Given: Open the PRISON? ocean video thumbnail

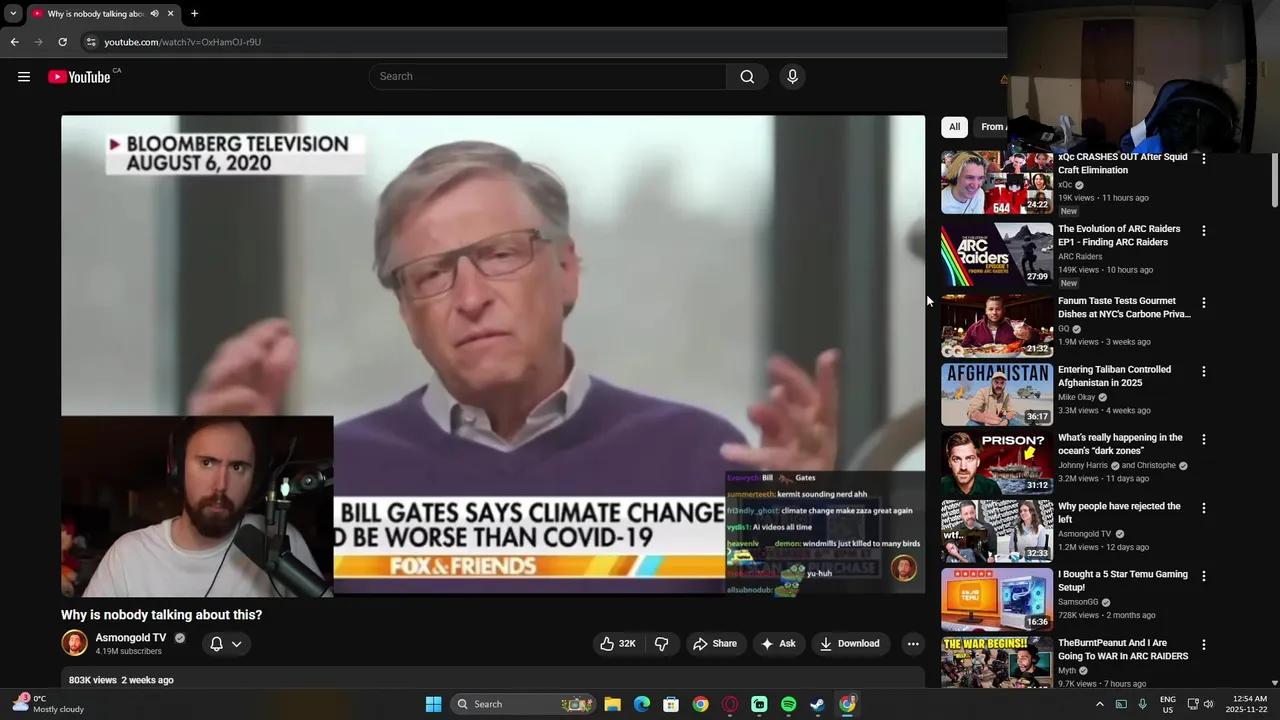Looking at the screenshot, I should pos(997,463).
